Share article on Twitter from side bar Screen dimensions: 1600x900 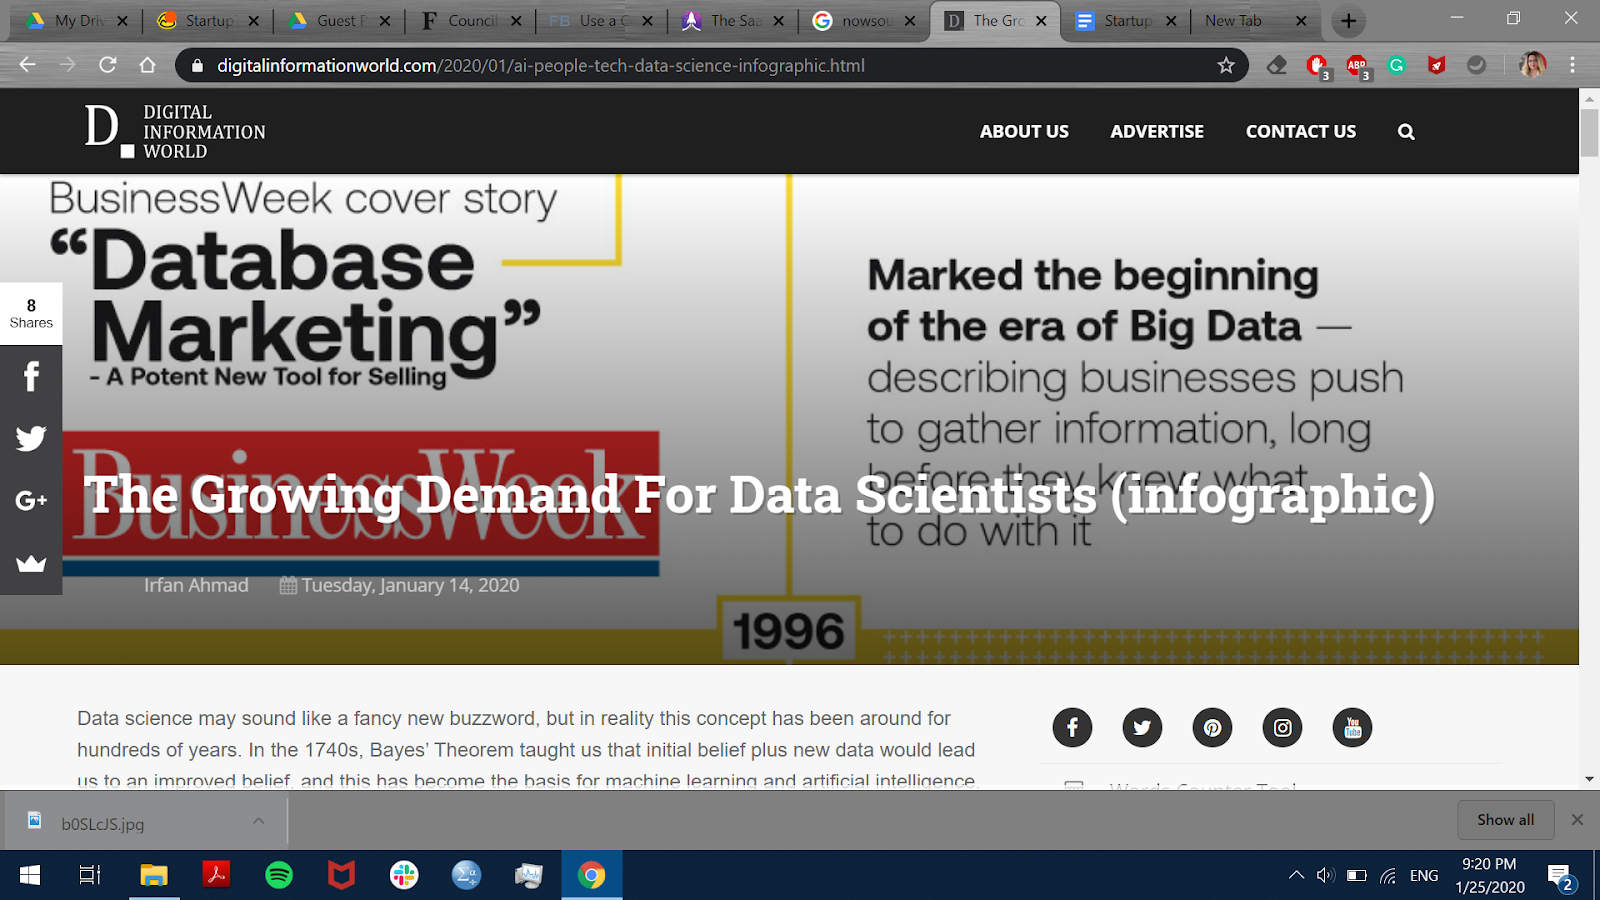tap(31, 439)
